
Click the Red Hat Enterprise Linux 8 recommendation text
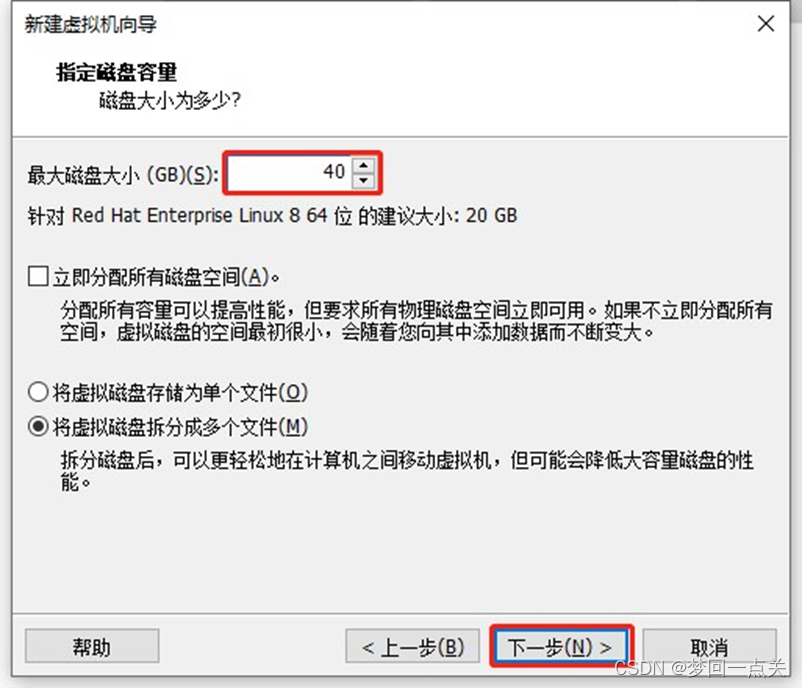pyautogui.click(x=272, y=215)
